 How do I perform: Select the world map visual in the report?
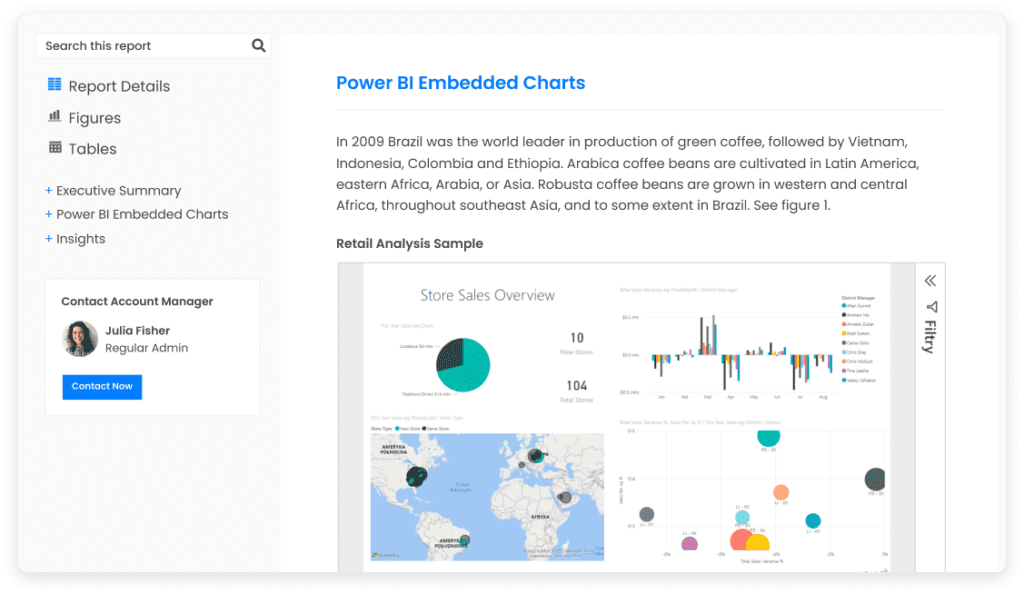[487, 495]
